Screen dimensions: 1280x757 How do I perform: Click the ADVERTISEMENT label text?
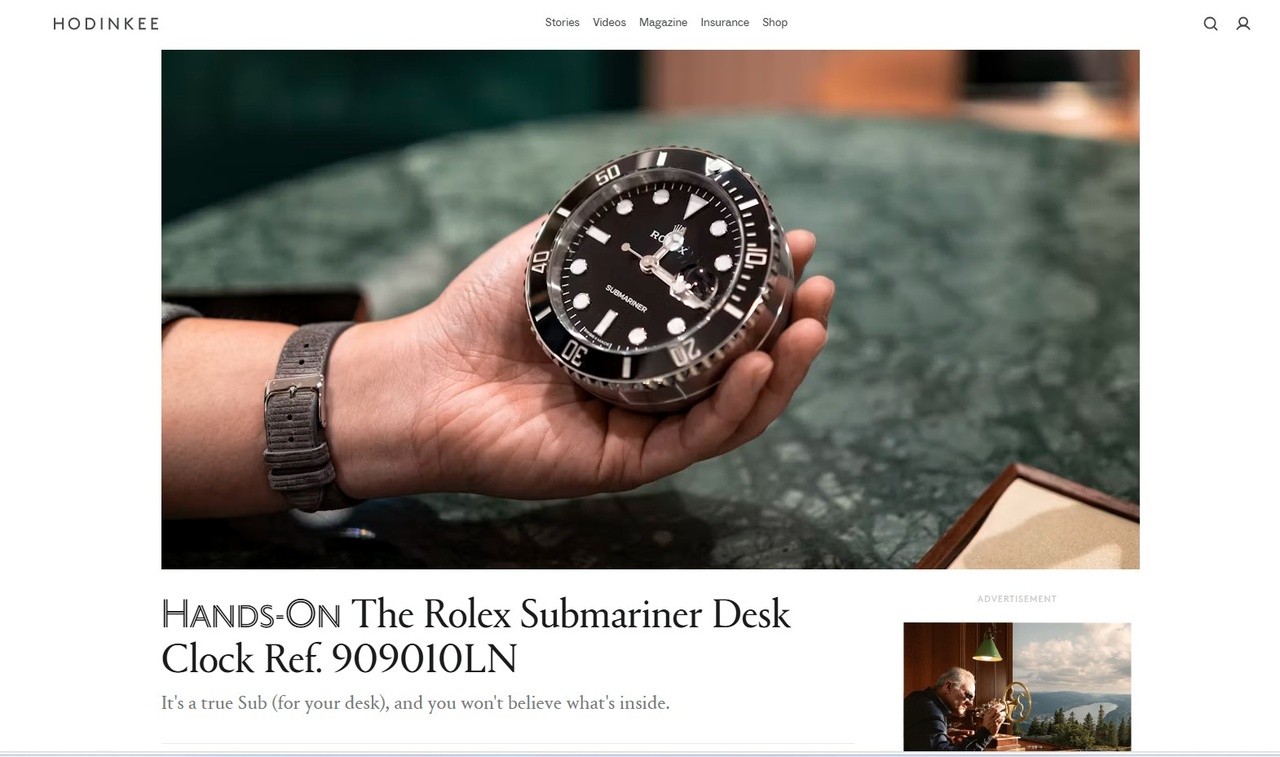(x=1017, y=599)
